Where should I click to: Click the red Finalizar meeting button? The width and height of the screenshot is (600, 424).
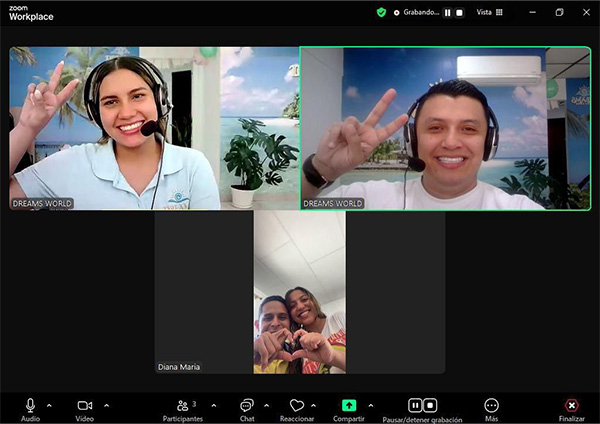point(572,405)
